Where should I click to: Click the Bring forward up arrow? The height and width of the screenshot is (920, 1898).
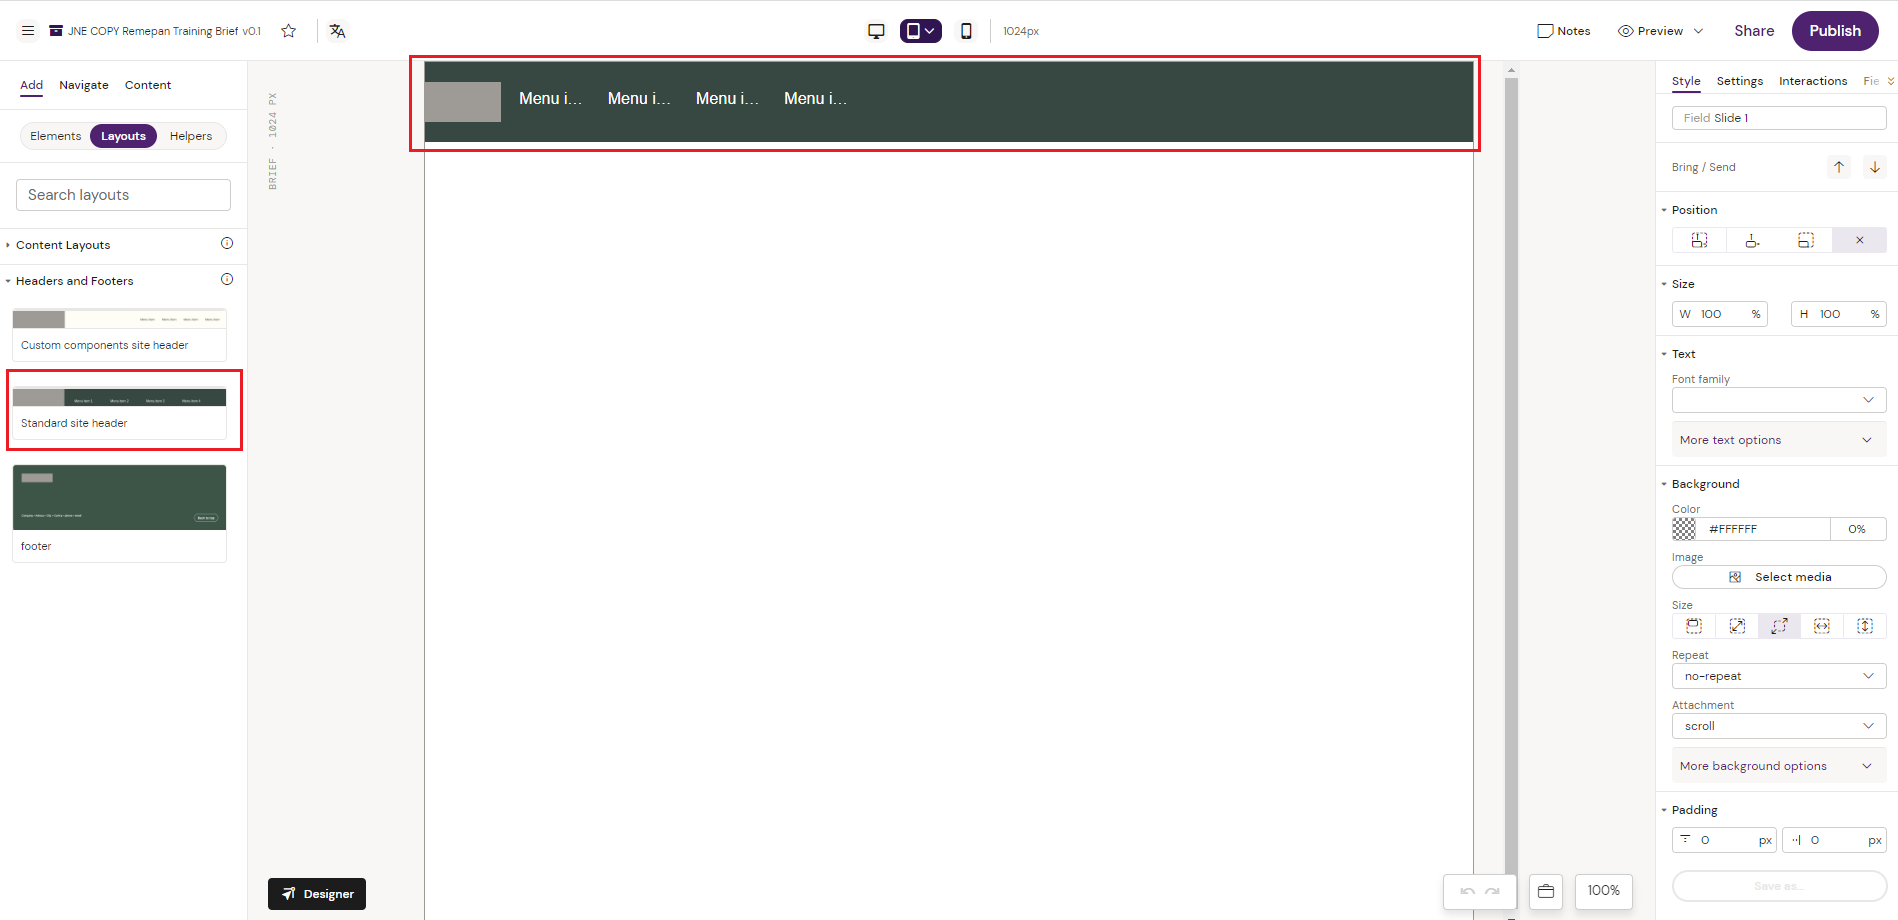coord(1839,167)
